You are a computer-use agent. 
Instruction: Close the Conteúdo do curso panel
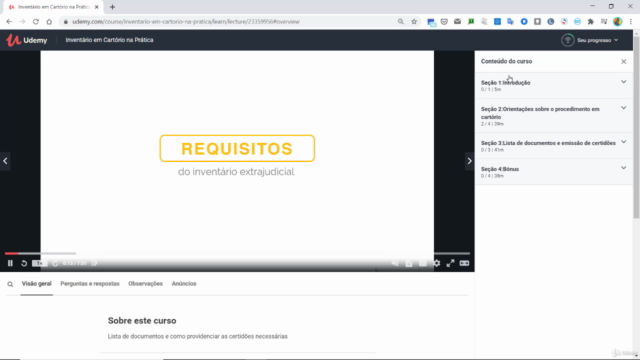pyautogui.click(x=624, y=61)
